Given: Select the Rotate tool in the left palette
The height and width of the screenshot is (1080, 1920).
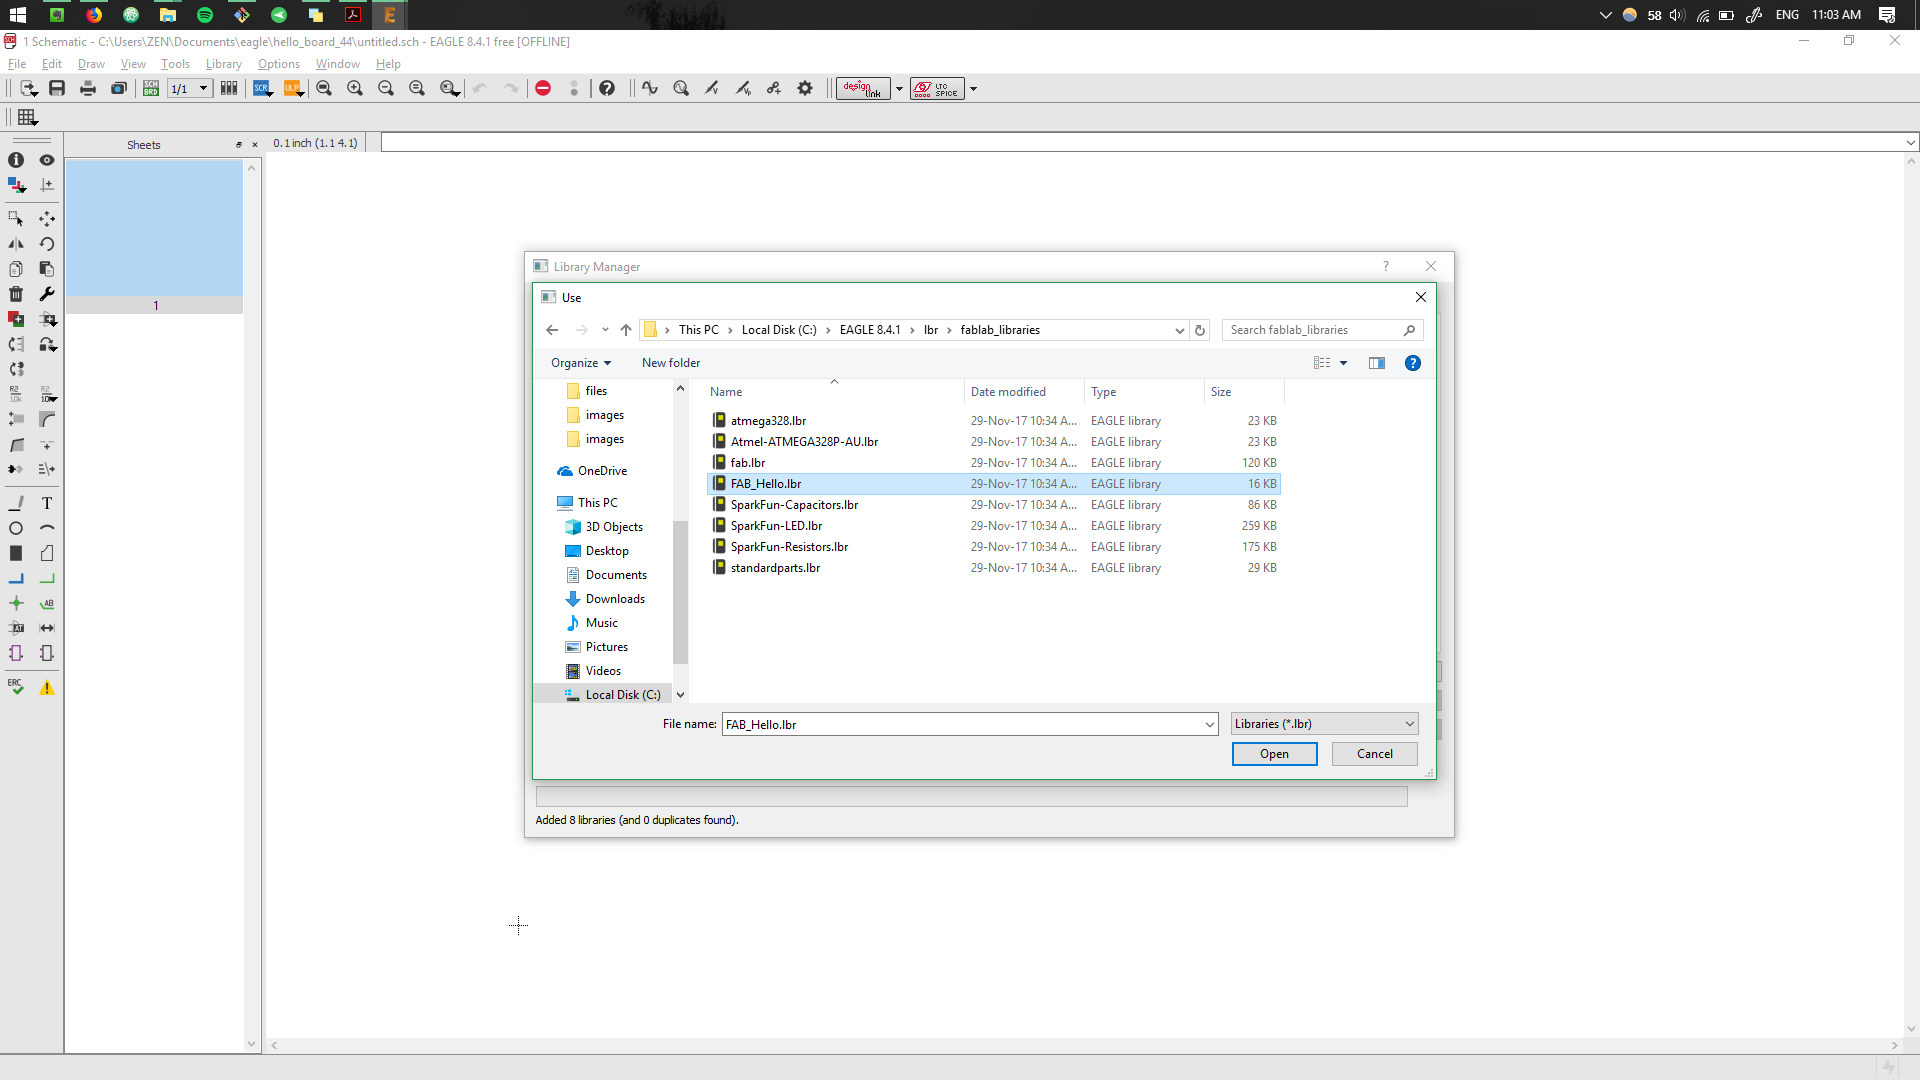Looking at the screenshot, I should coord(47,243).
